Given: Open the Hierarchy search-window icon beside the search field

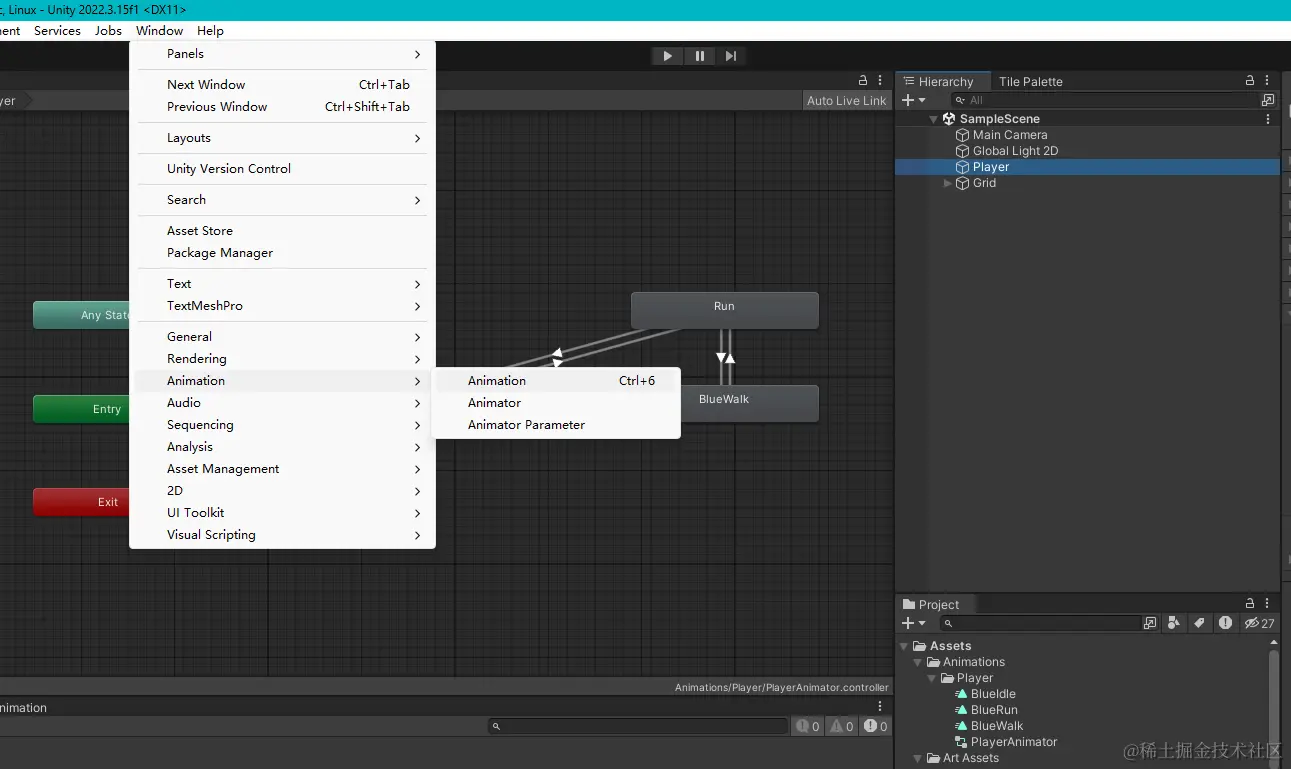Looking at the screenshot, I should pos(1268,100).
